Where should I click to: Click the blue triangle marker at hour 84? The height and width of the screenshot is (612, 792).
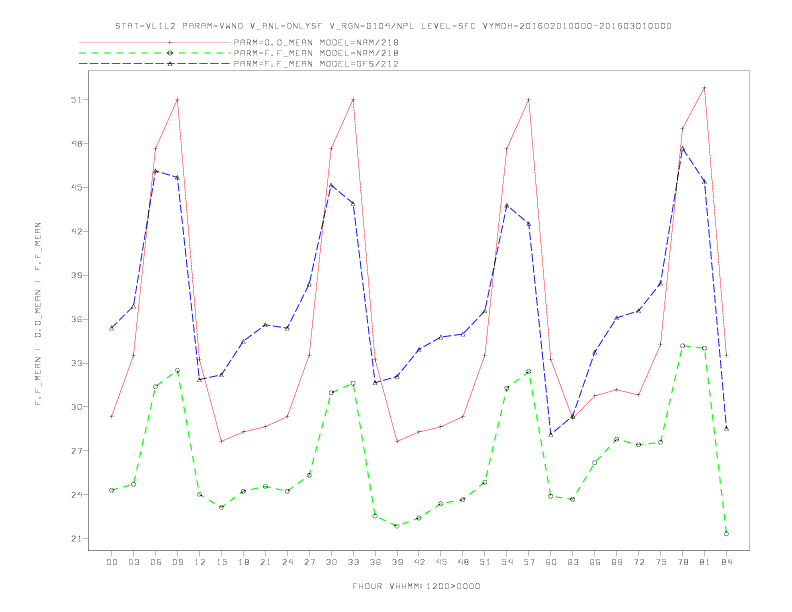(x=726, y=428)
